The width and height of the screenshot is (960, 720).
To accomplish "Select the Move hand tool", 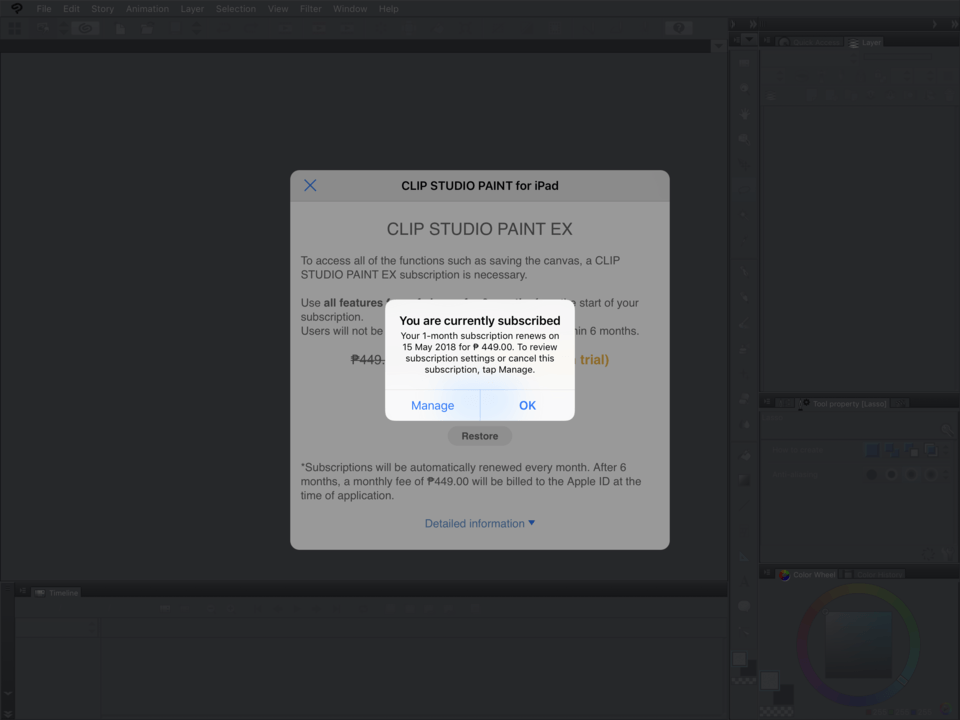I will [744, 114].
